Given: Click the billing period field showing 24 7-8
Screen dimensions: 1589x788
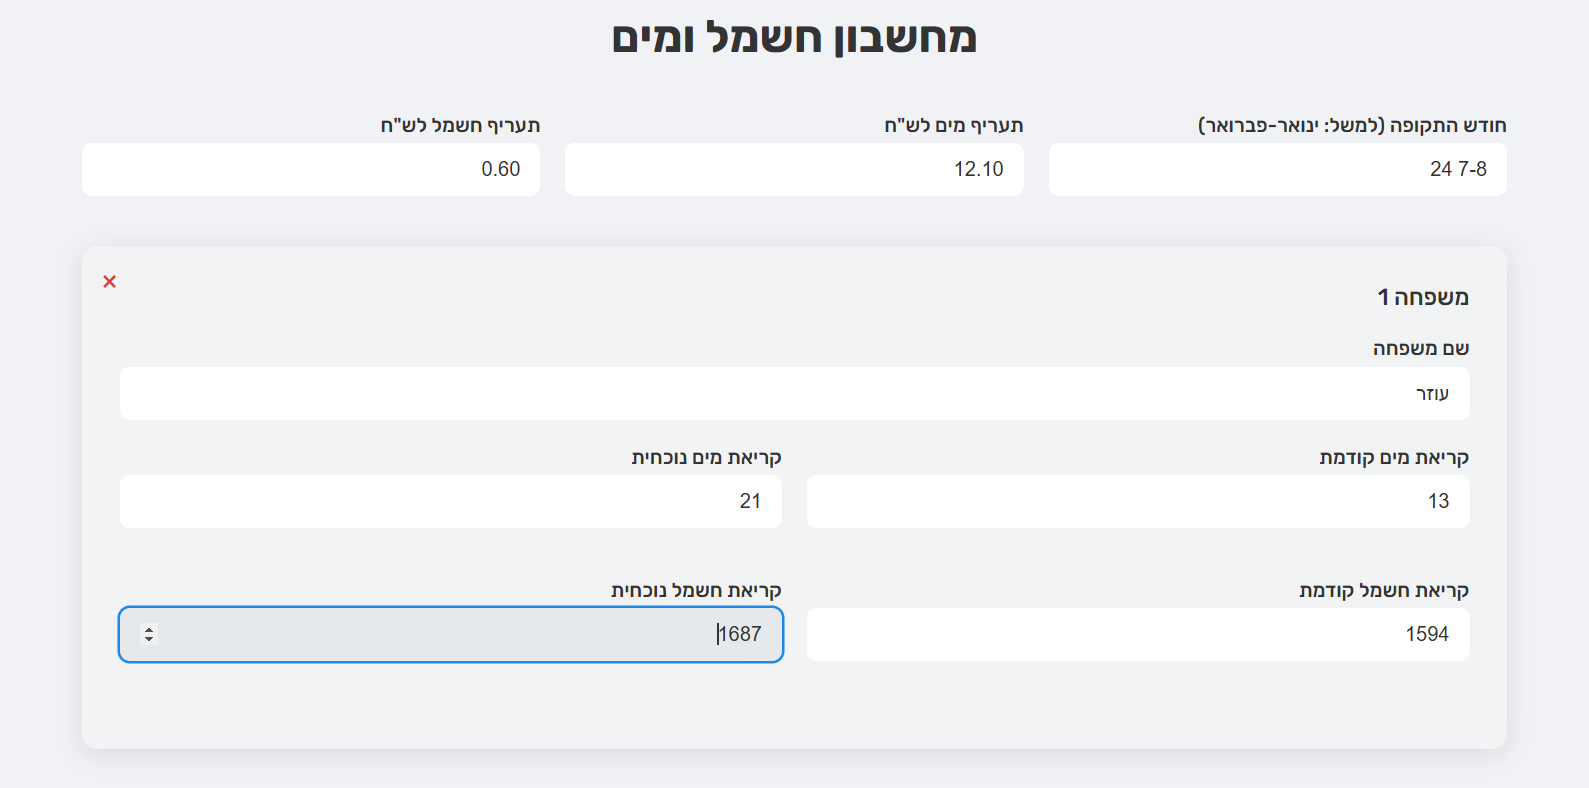Looking at the screenshot, I should point(1277,169).
